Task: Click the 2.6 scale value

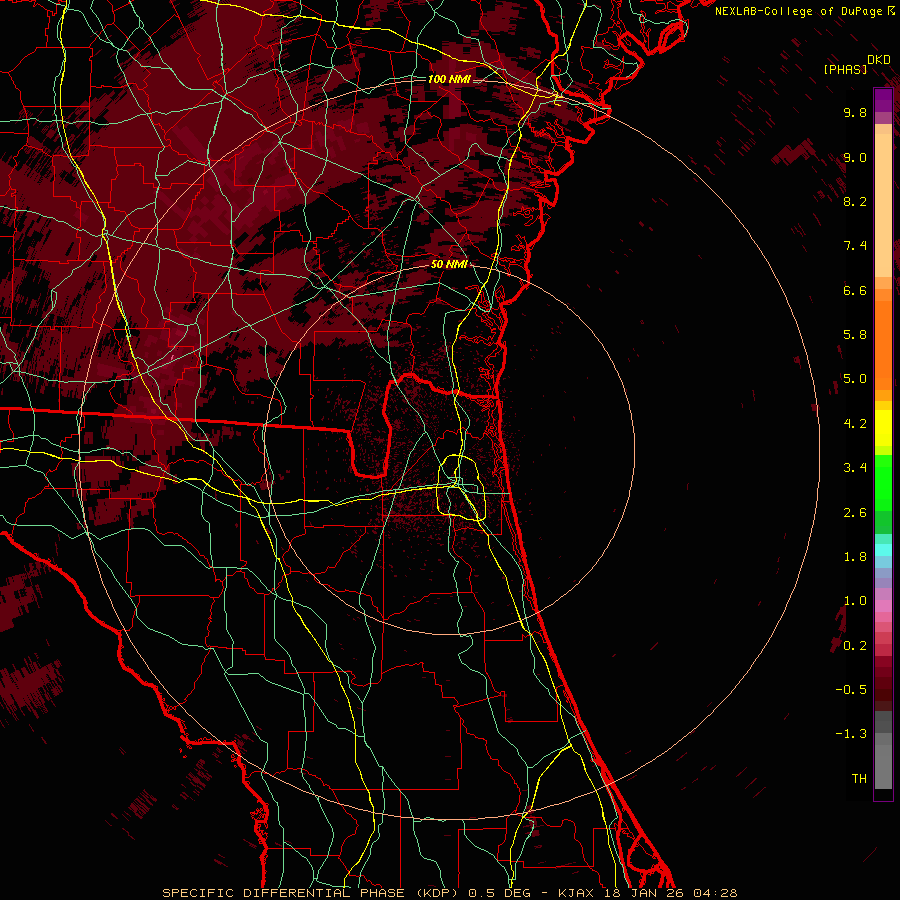Action: point(855,513)
